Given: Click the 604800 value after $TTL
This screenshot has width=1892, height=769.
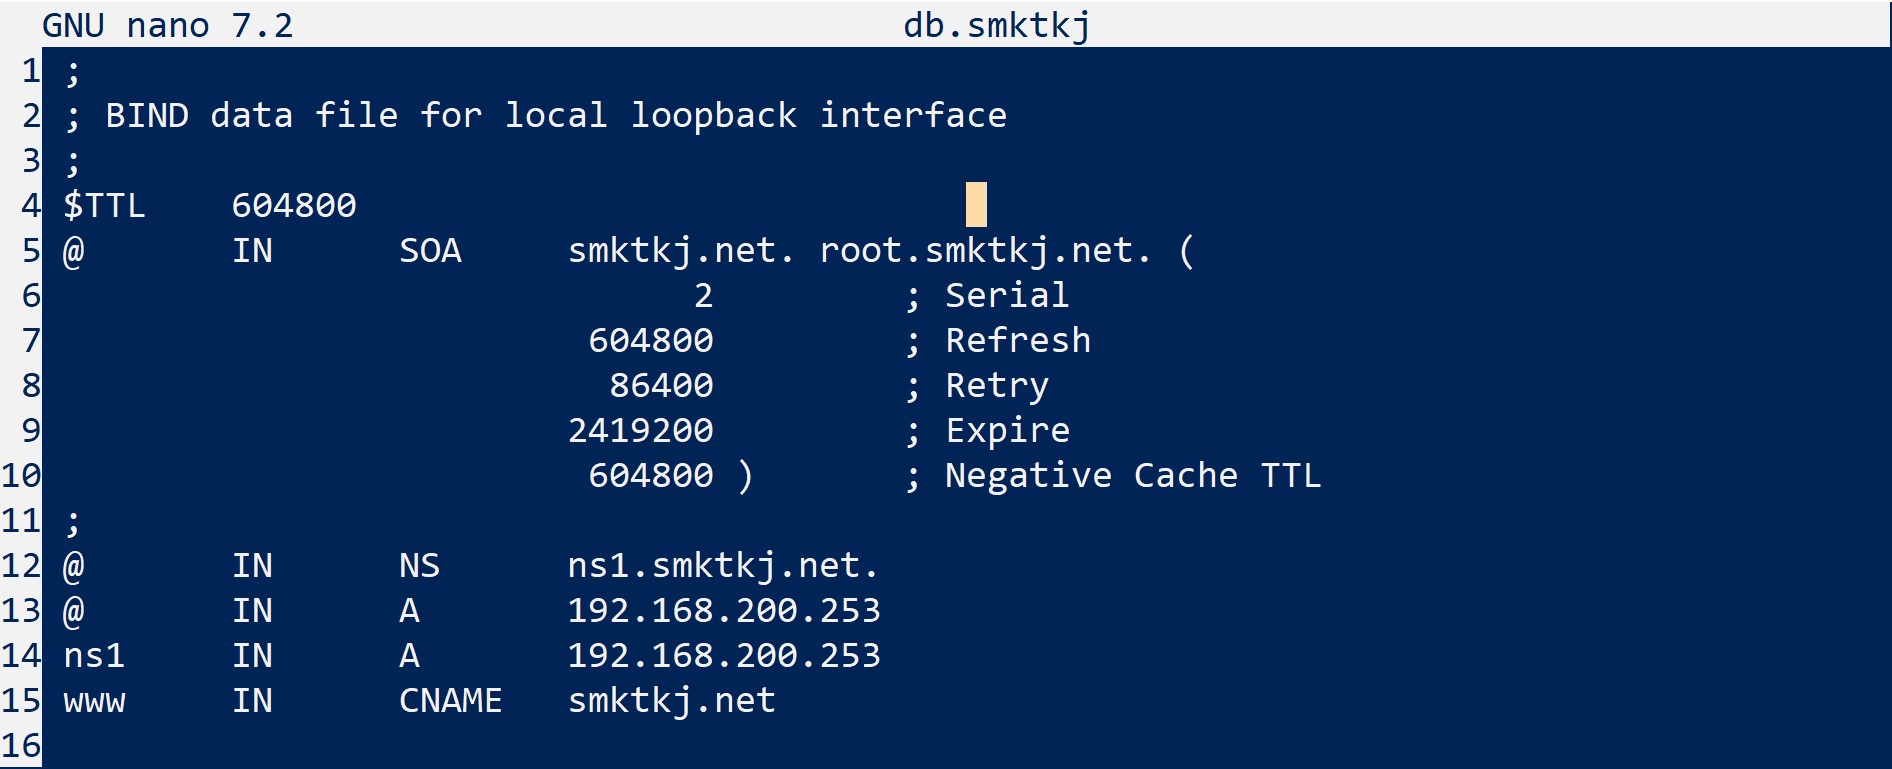Looking at the screenshot, I should [x=294, y=205].
